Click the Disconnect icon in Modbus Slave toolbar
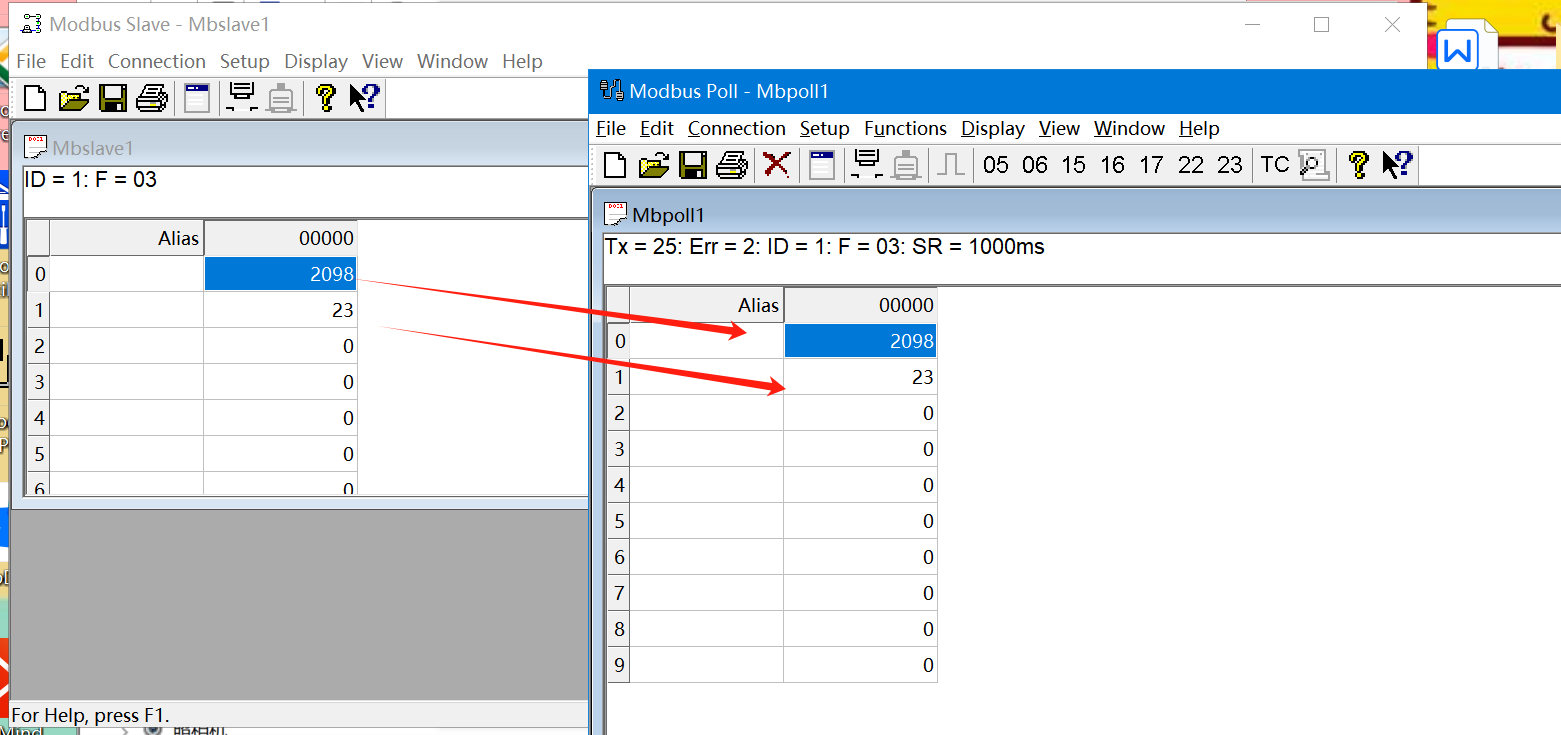This screenshot has width=1561, height=735. [x=281, y=97]
